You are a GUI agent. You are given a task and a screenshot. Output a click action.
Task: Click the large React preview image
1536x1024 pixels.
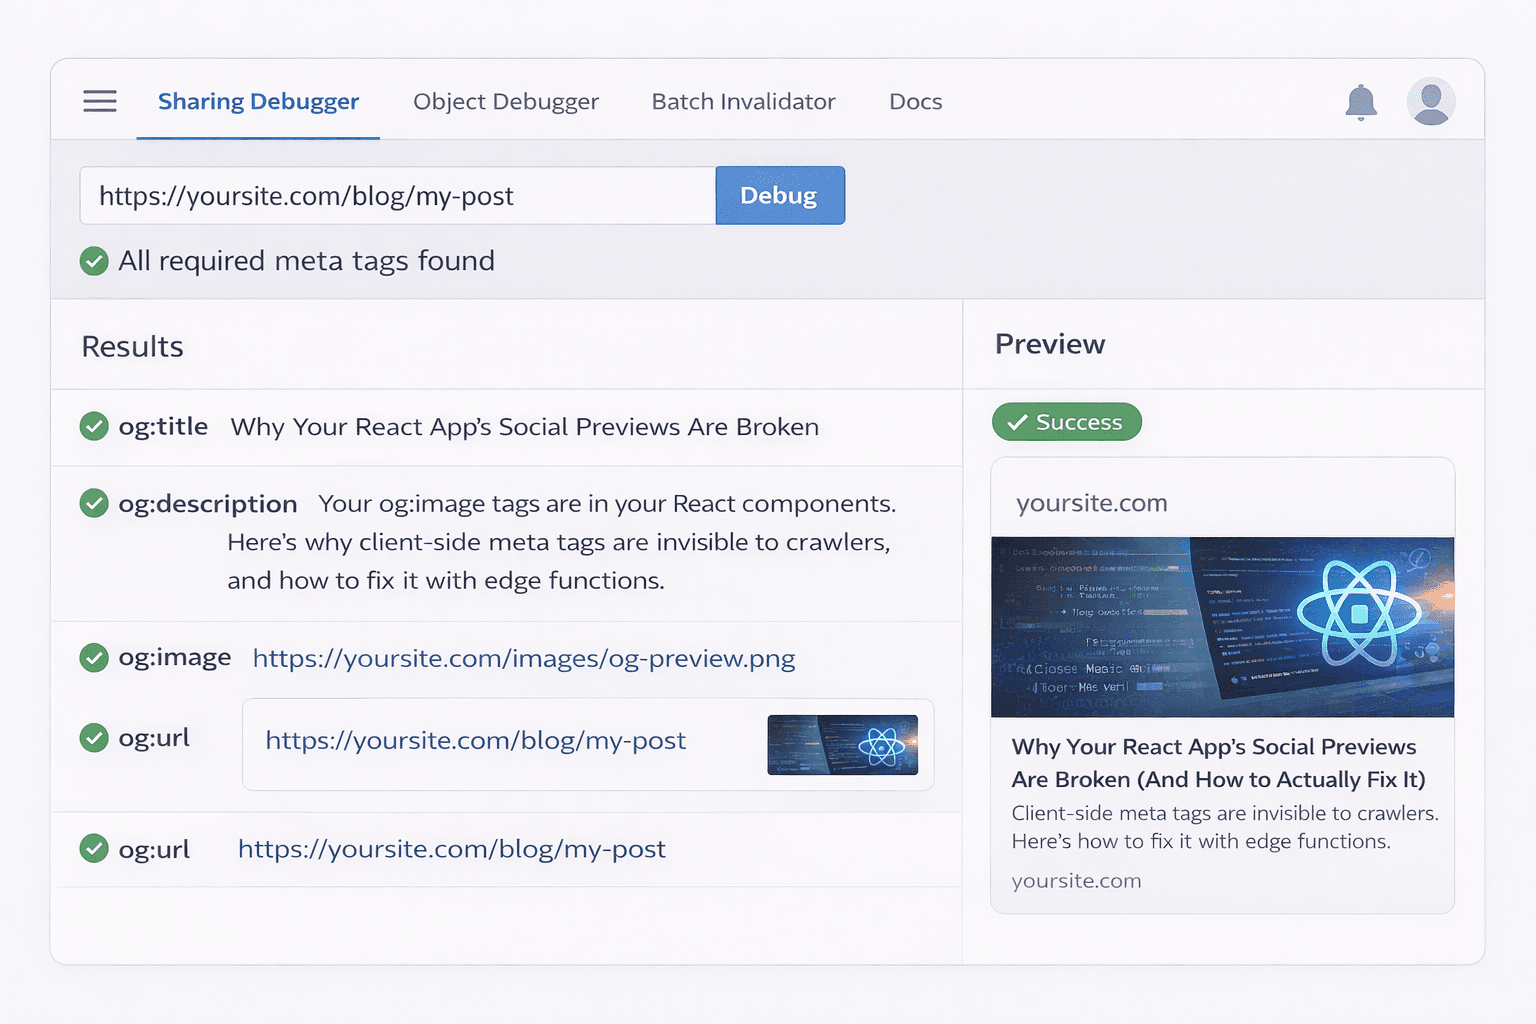1222,627
